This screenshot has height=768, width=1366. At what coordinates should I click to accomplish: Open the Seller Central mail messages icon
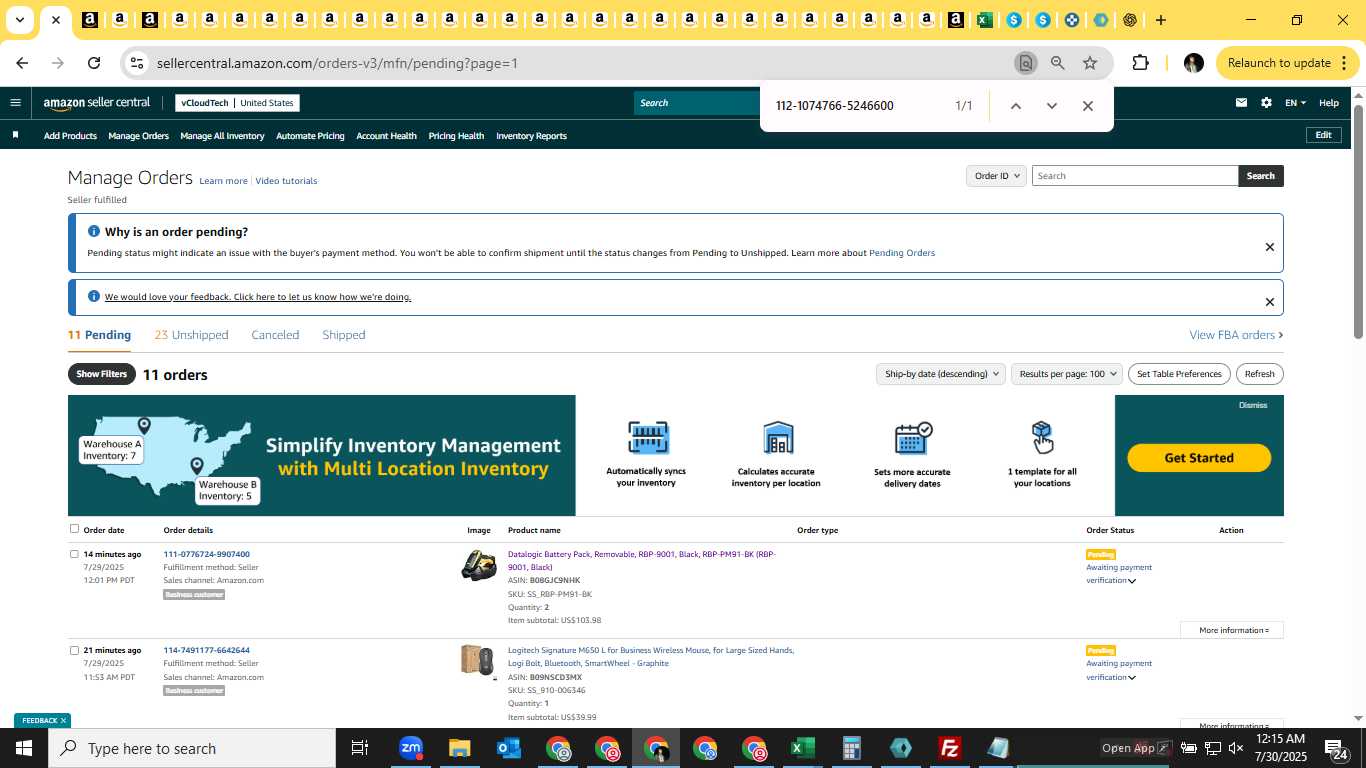[x=1241, y=102]
